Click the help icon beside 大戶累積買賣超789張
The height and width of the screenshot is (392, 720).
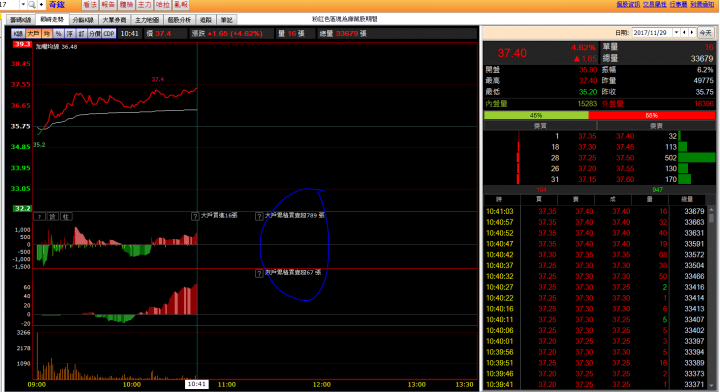259,216
